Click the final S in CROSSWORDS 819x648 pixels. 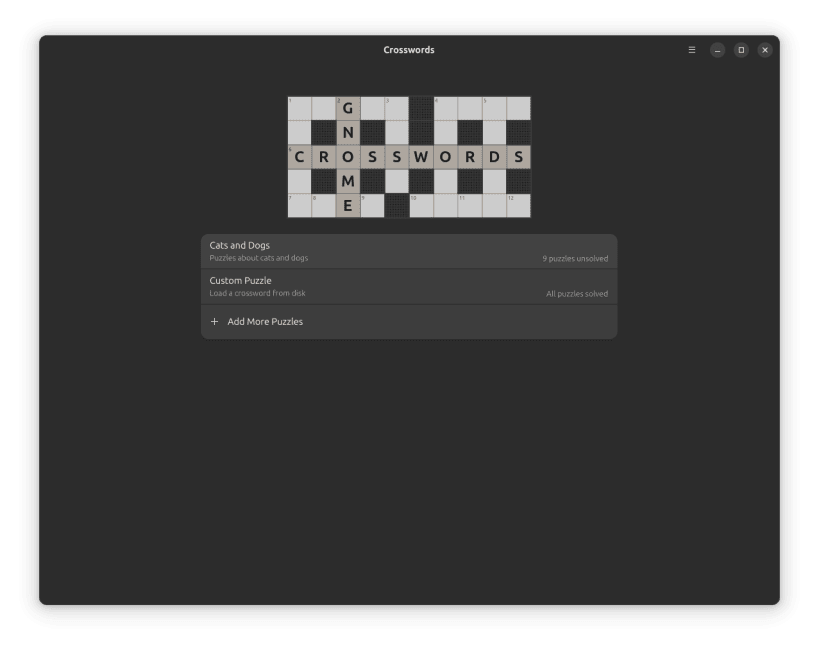pos(518,156)
